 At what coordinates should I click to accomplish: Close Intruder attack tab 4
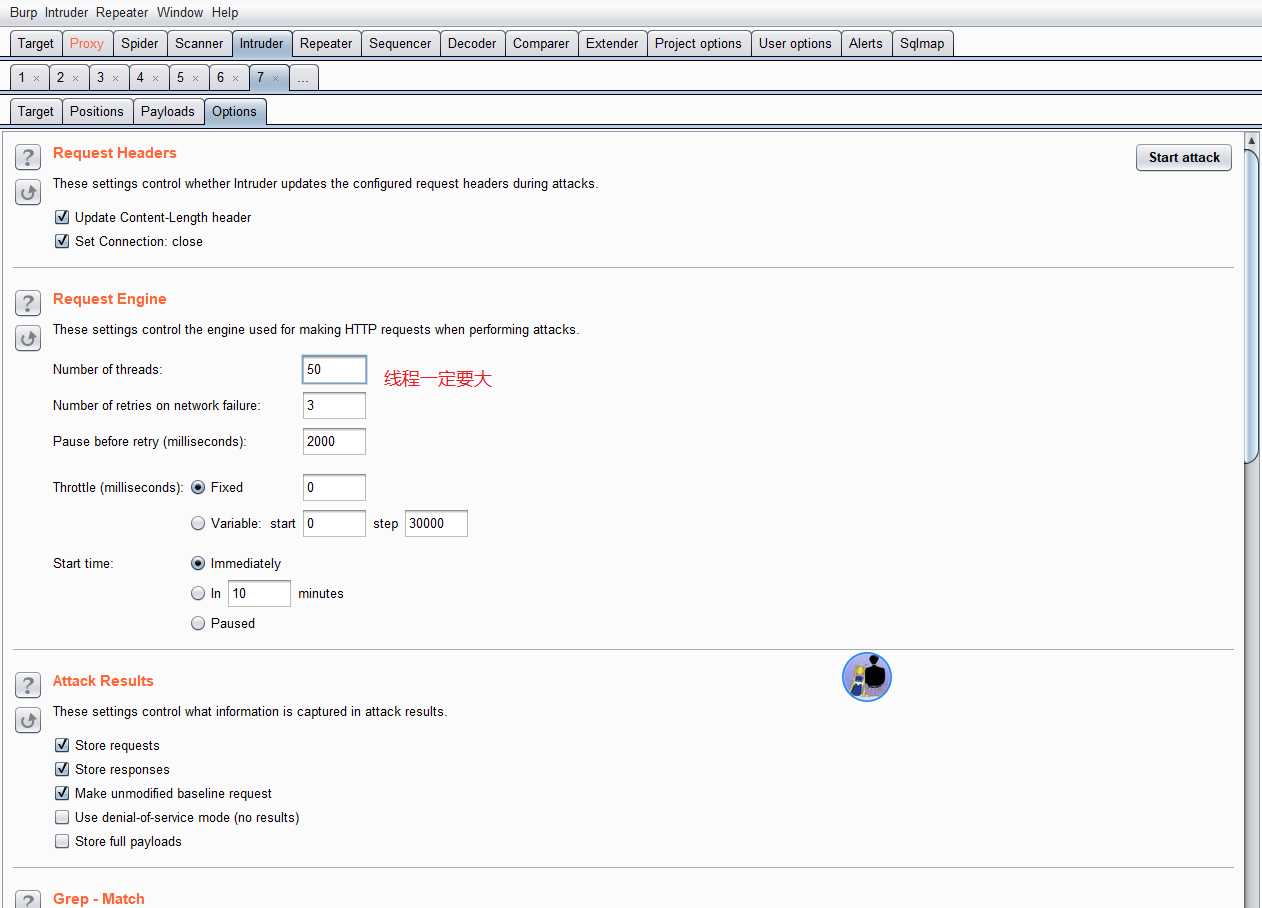click(155, 78)
